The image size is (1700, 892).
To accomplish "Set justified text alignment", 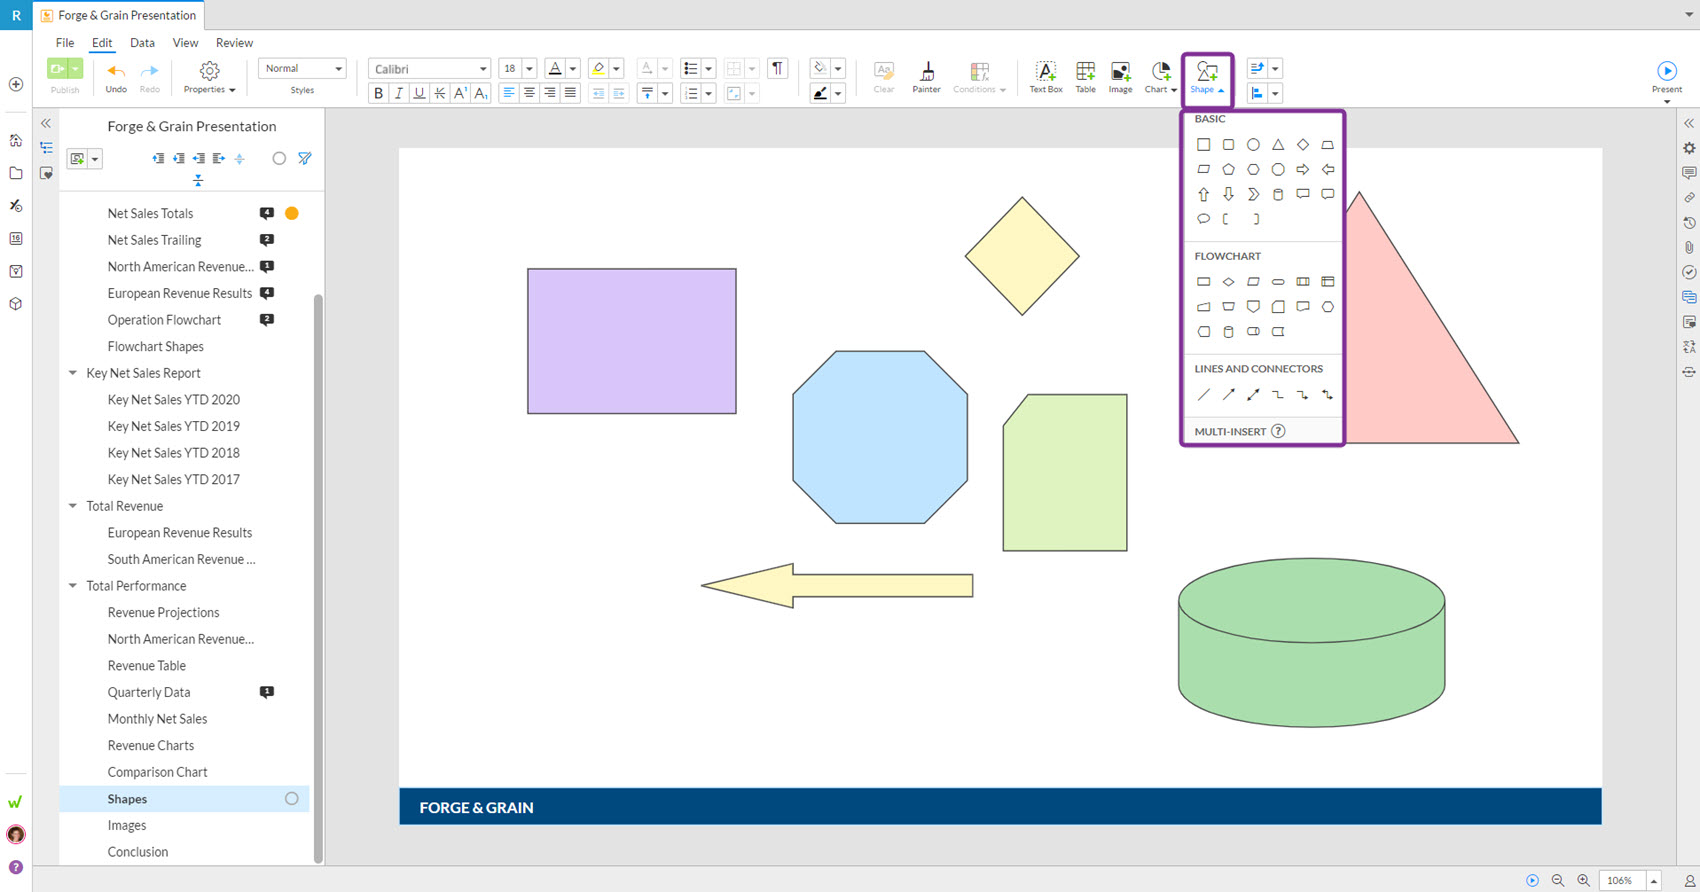I will click(x=570, y=93).
